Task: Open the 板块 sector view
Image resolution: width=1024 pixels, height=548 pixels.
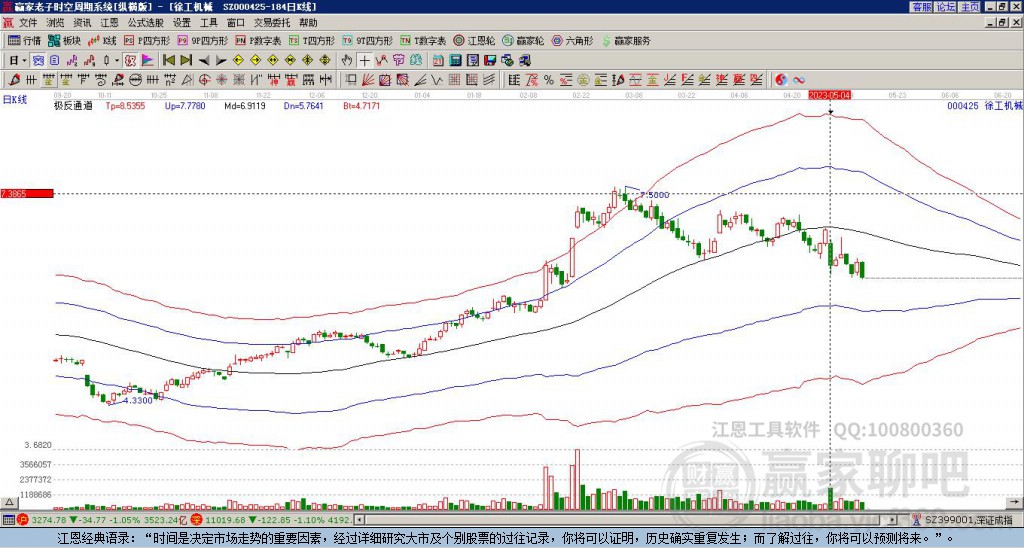Action: point(64,40)
